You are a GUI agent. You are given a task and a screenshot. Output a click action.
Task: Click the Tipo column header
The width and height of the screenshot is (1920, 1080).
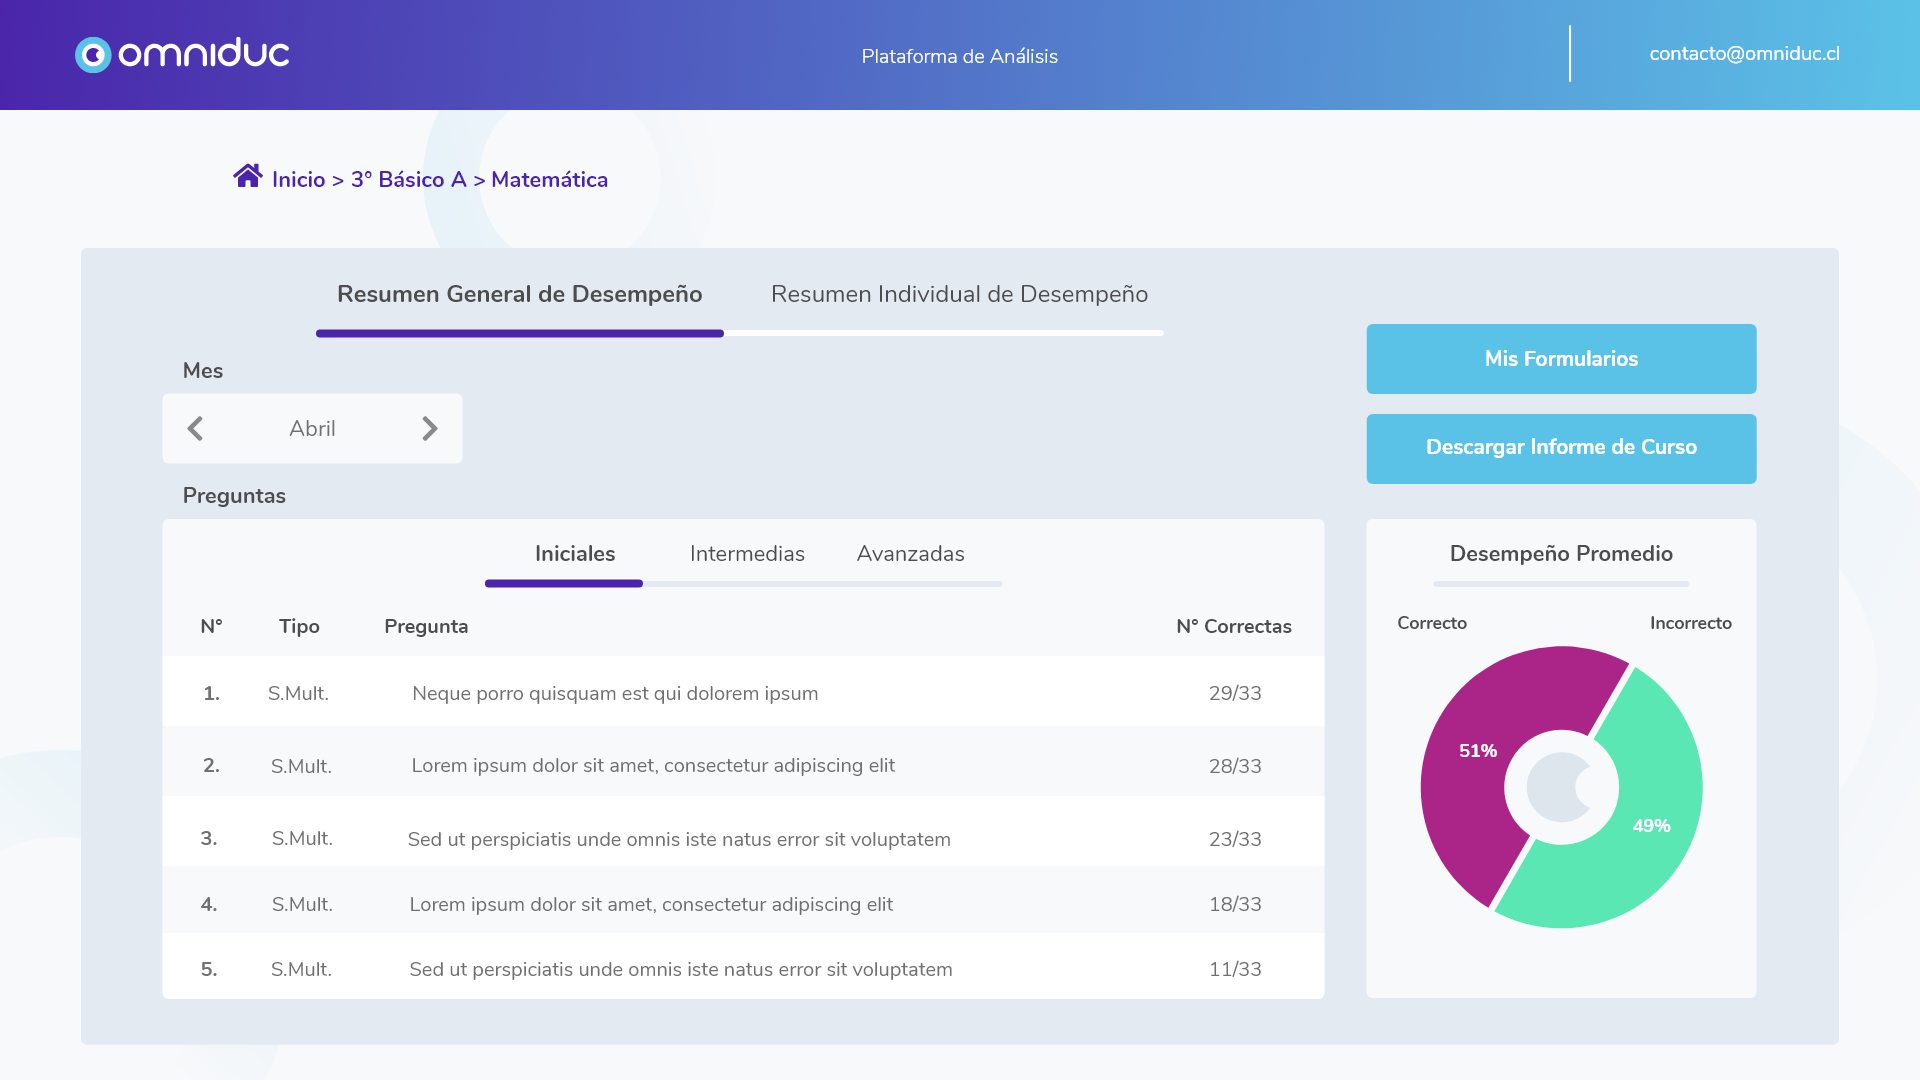(299, 627)
